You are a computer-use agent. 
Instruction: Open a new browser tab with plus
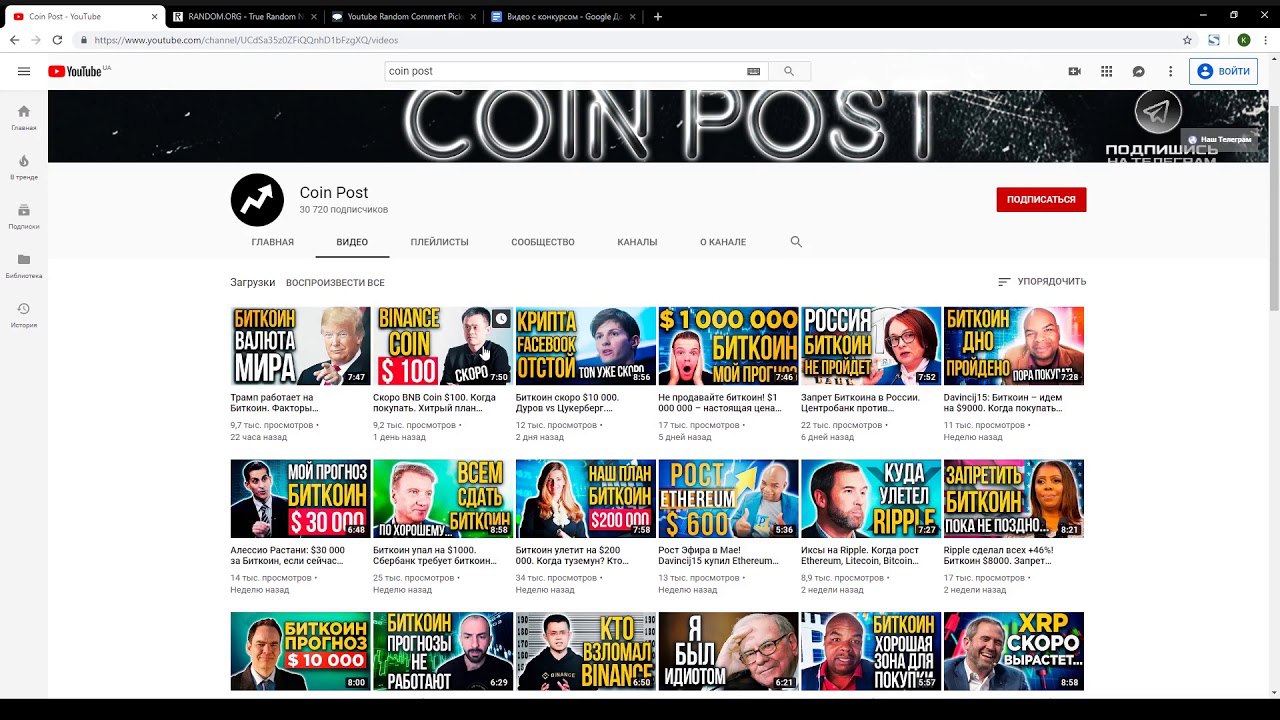(657, 16)
